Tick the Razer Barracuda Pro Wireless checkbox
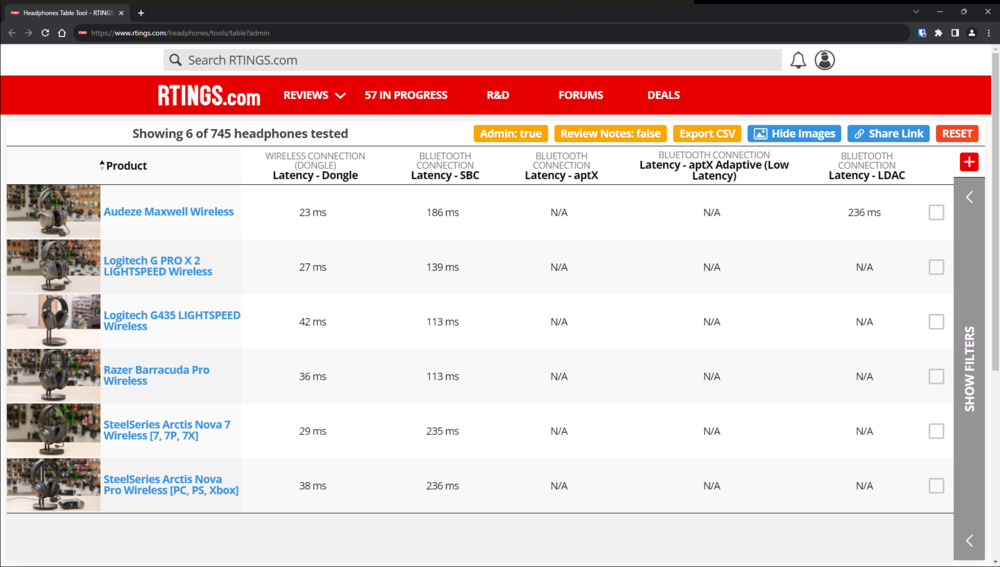The width and height of the screenshot is (1000, 567). (936, 377)
